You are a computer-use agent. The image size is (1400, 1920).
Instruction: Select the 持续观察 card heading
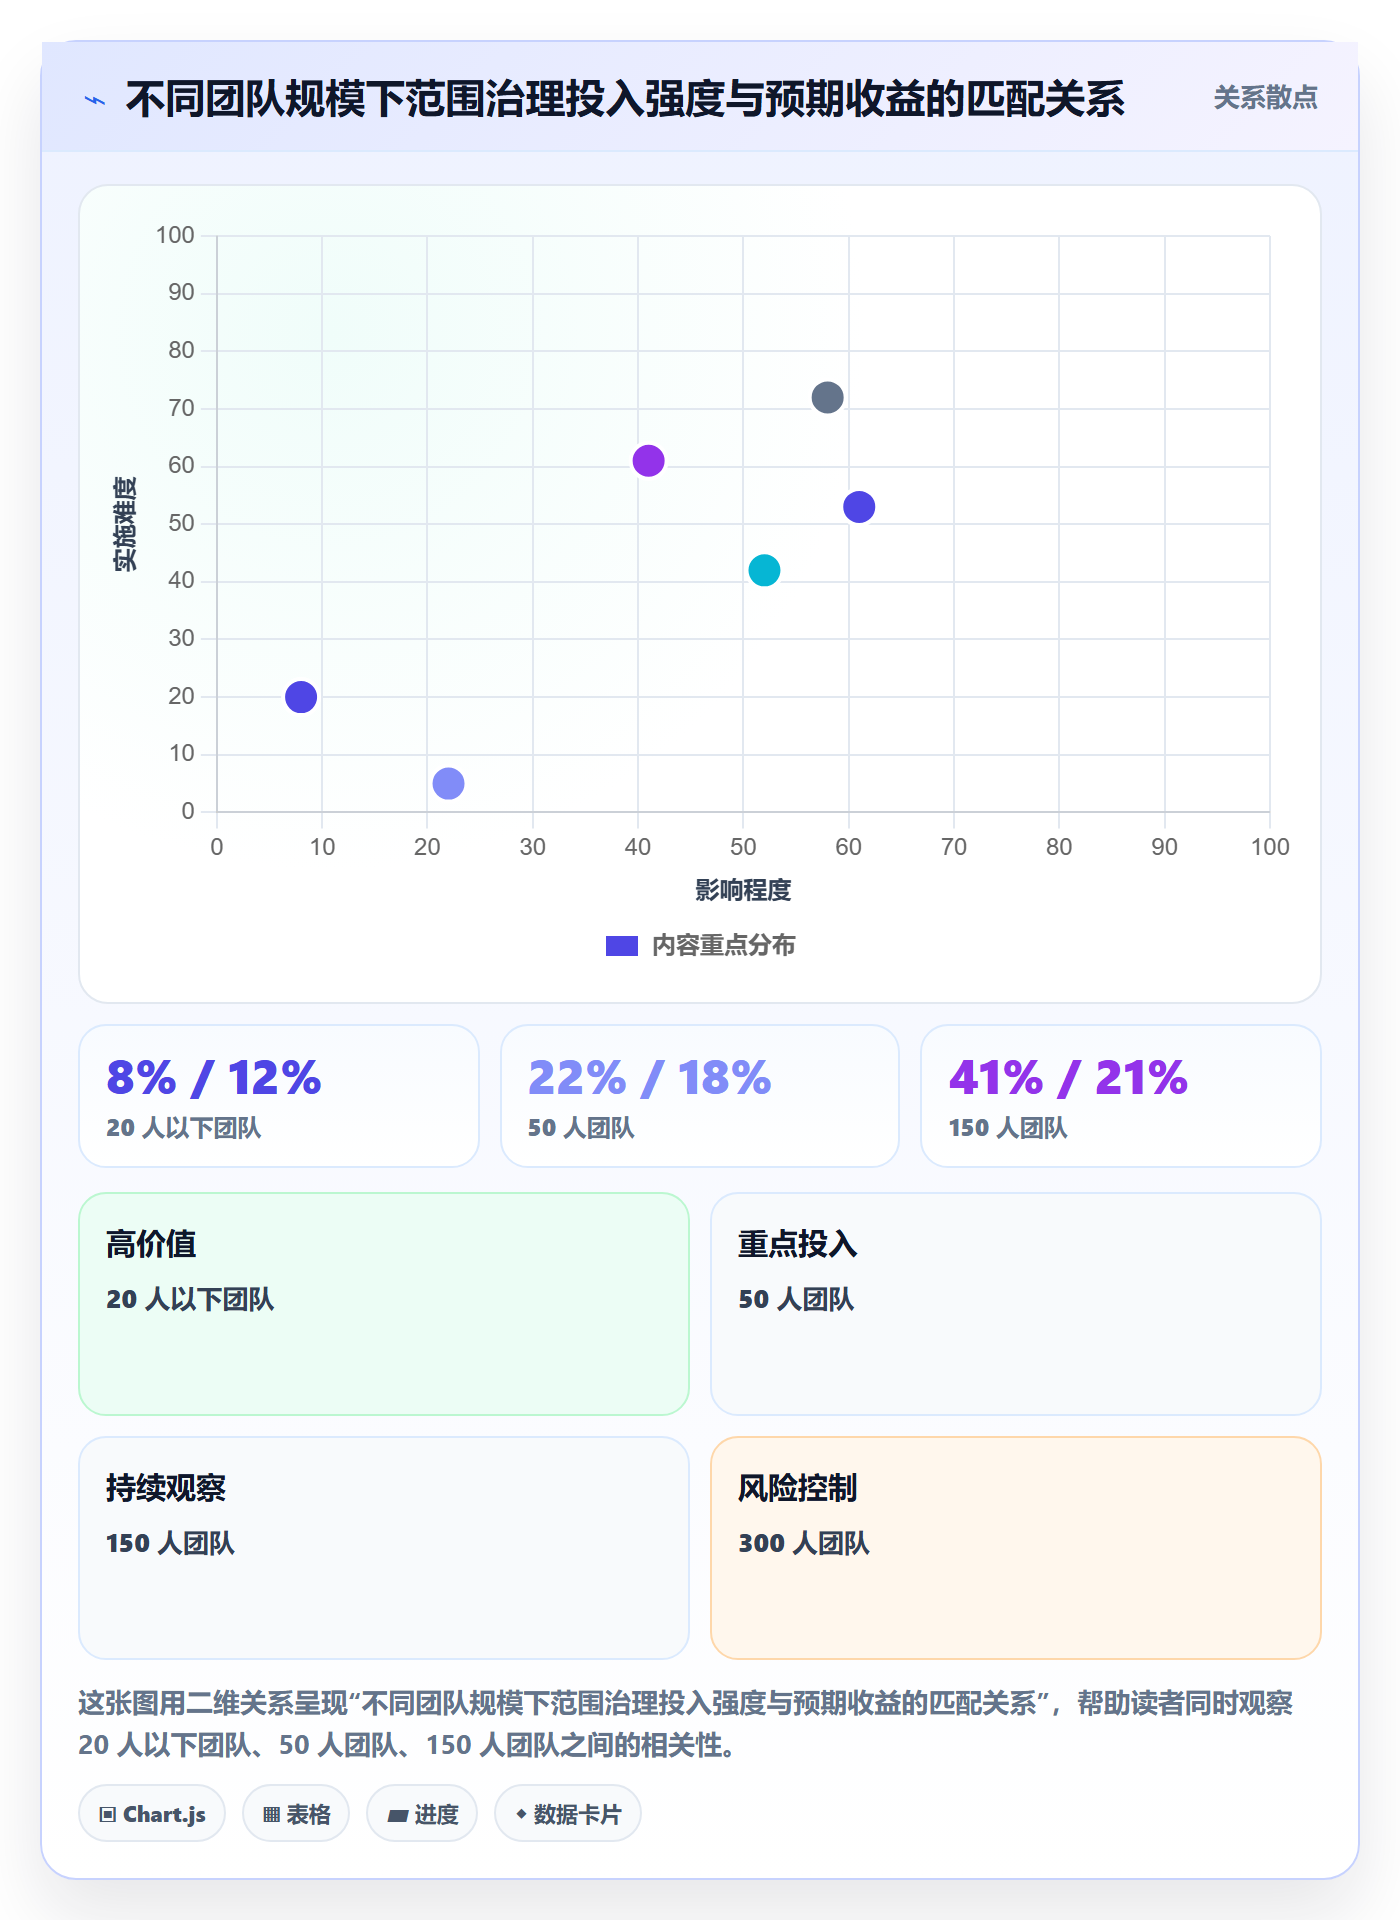166,1488
